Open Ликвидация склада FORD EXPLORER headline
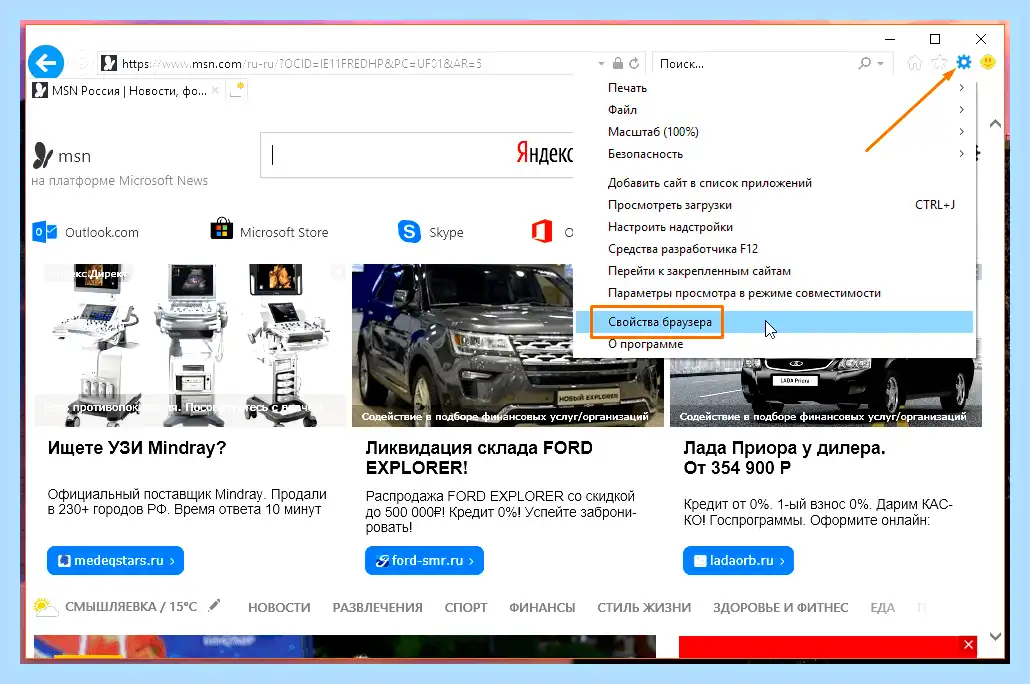 pos(480,457)
